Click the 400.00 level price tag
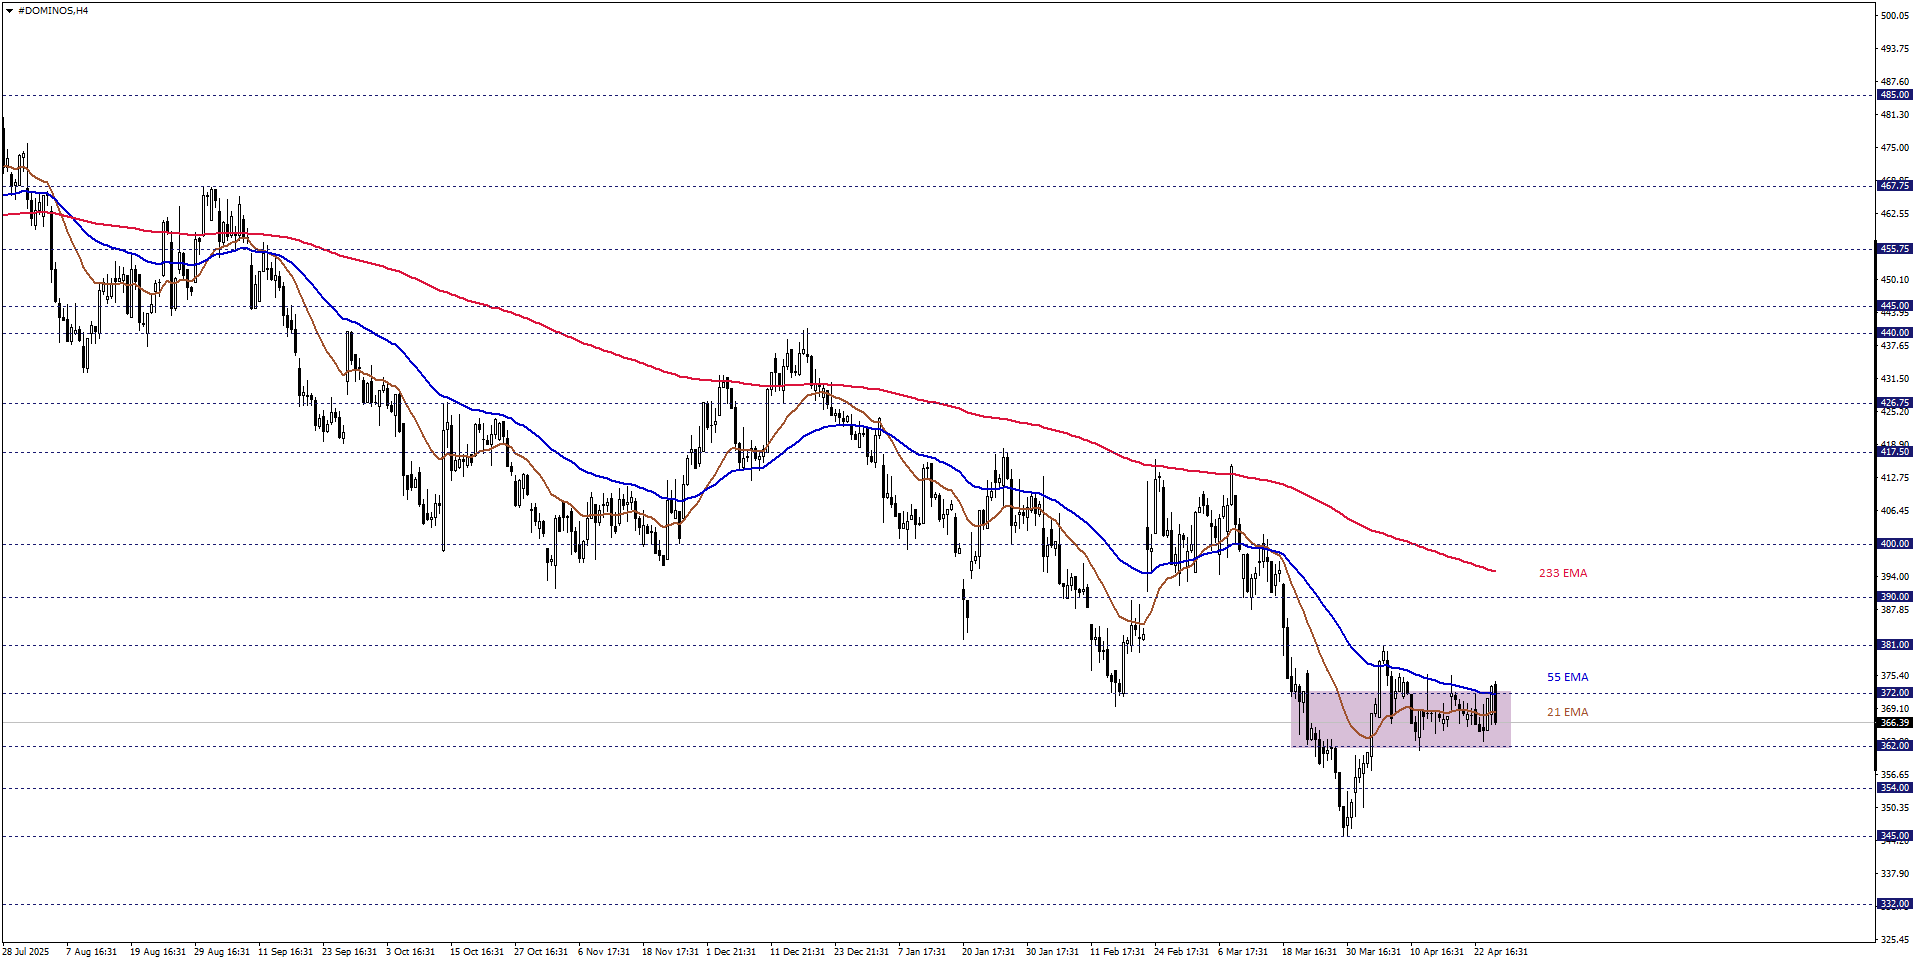The height and width of the screenshot is (963, 1916). click(x=1894, y=544)
